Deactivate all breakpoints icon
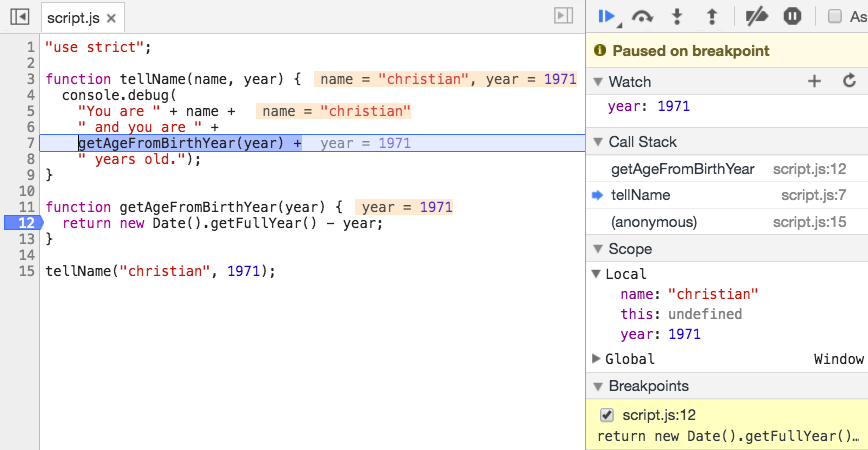868x450 pixels. pyautogui.click(x=757, y=16)
